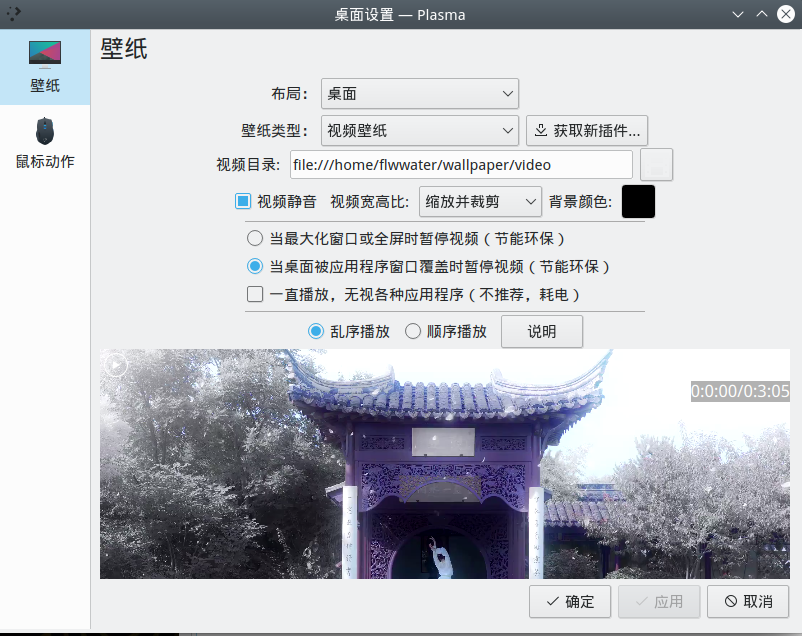The width and height of the screenshot is (802, 636).
Task: Click the 0:0:00/0:3:05 time display
Action: click(740, 391)
